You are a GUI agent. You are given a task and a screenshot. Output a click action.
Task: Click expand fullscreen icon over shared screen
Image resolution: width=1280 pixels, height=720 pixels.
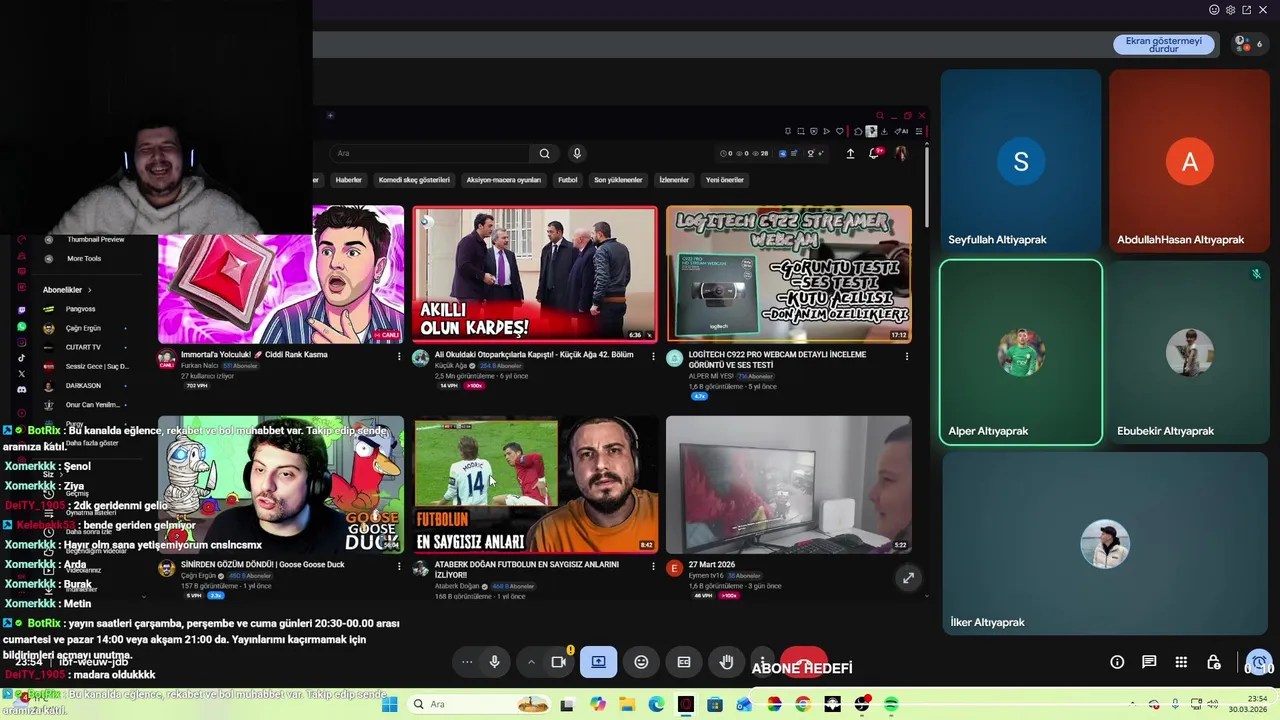[908, 578]
